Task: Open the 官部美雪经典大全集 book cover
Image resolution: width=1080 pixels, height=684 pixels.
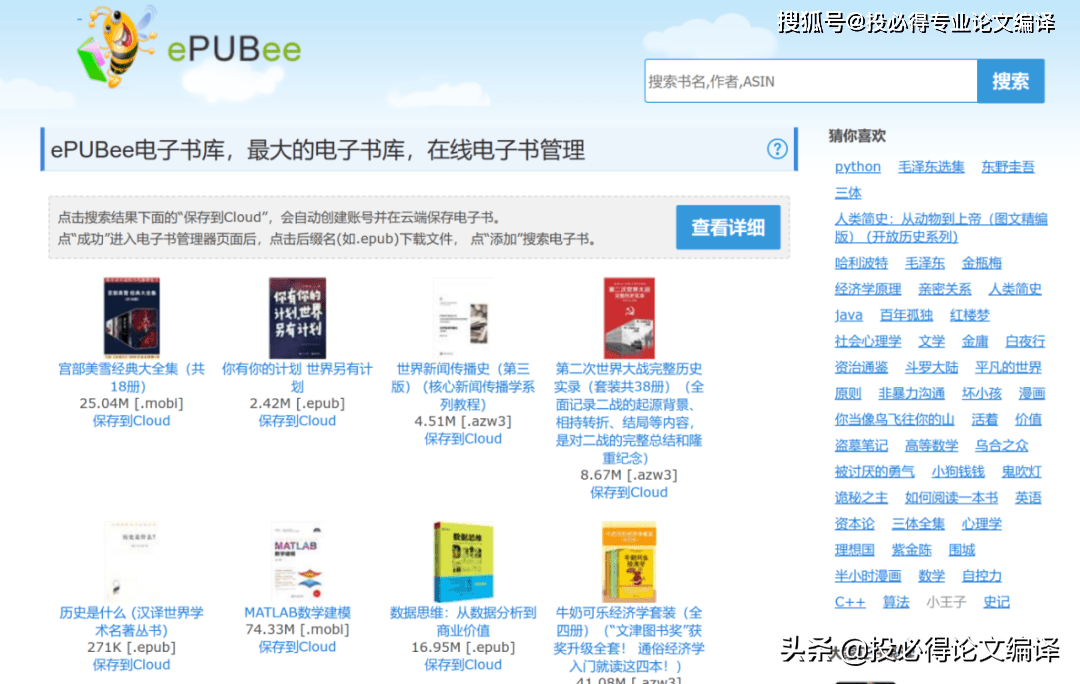Action: coord(131,318)
